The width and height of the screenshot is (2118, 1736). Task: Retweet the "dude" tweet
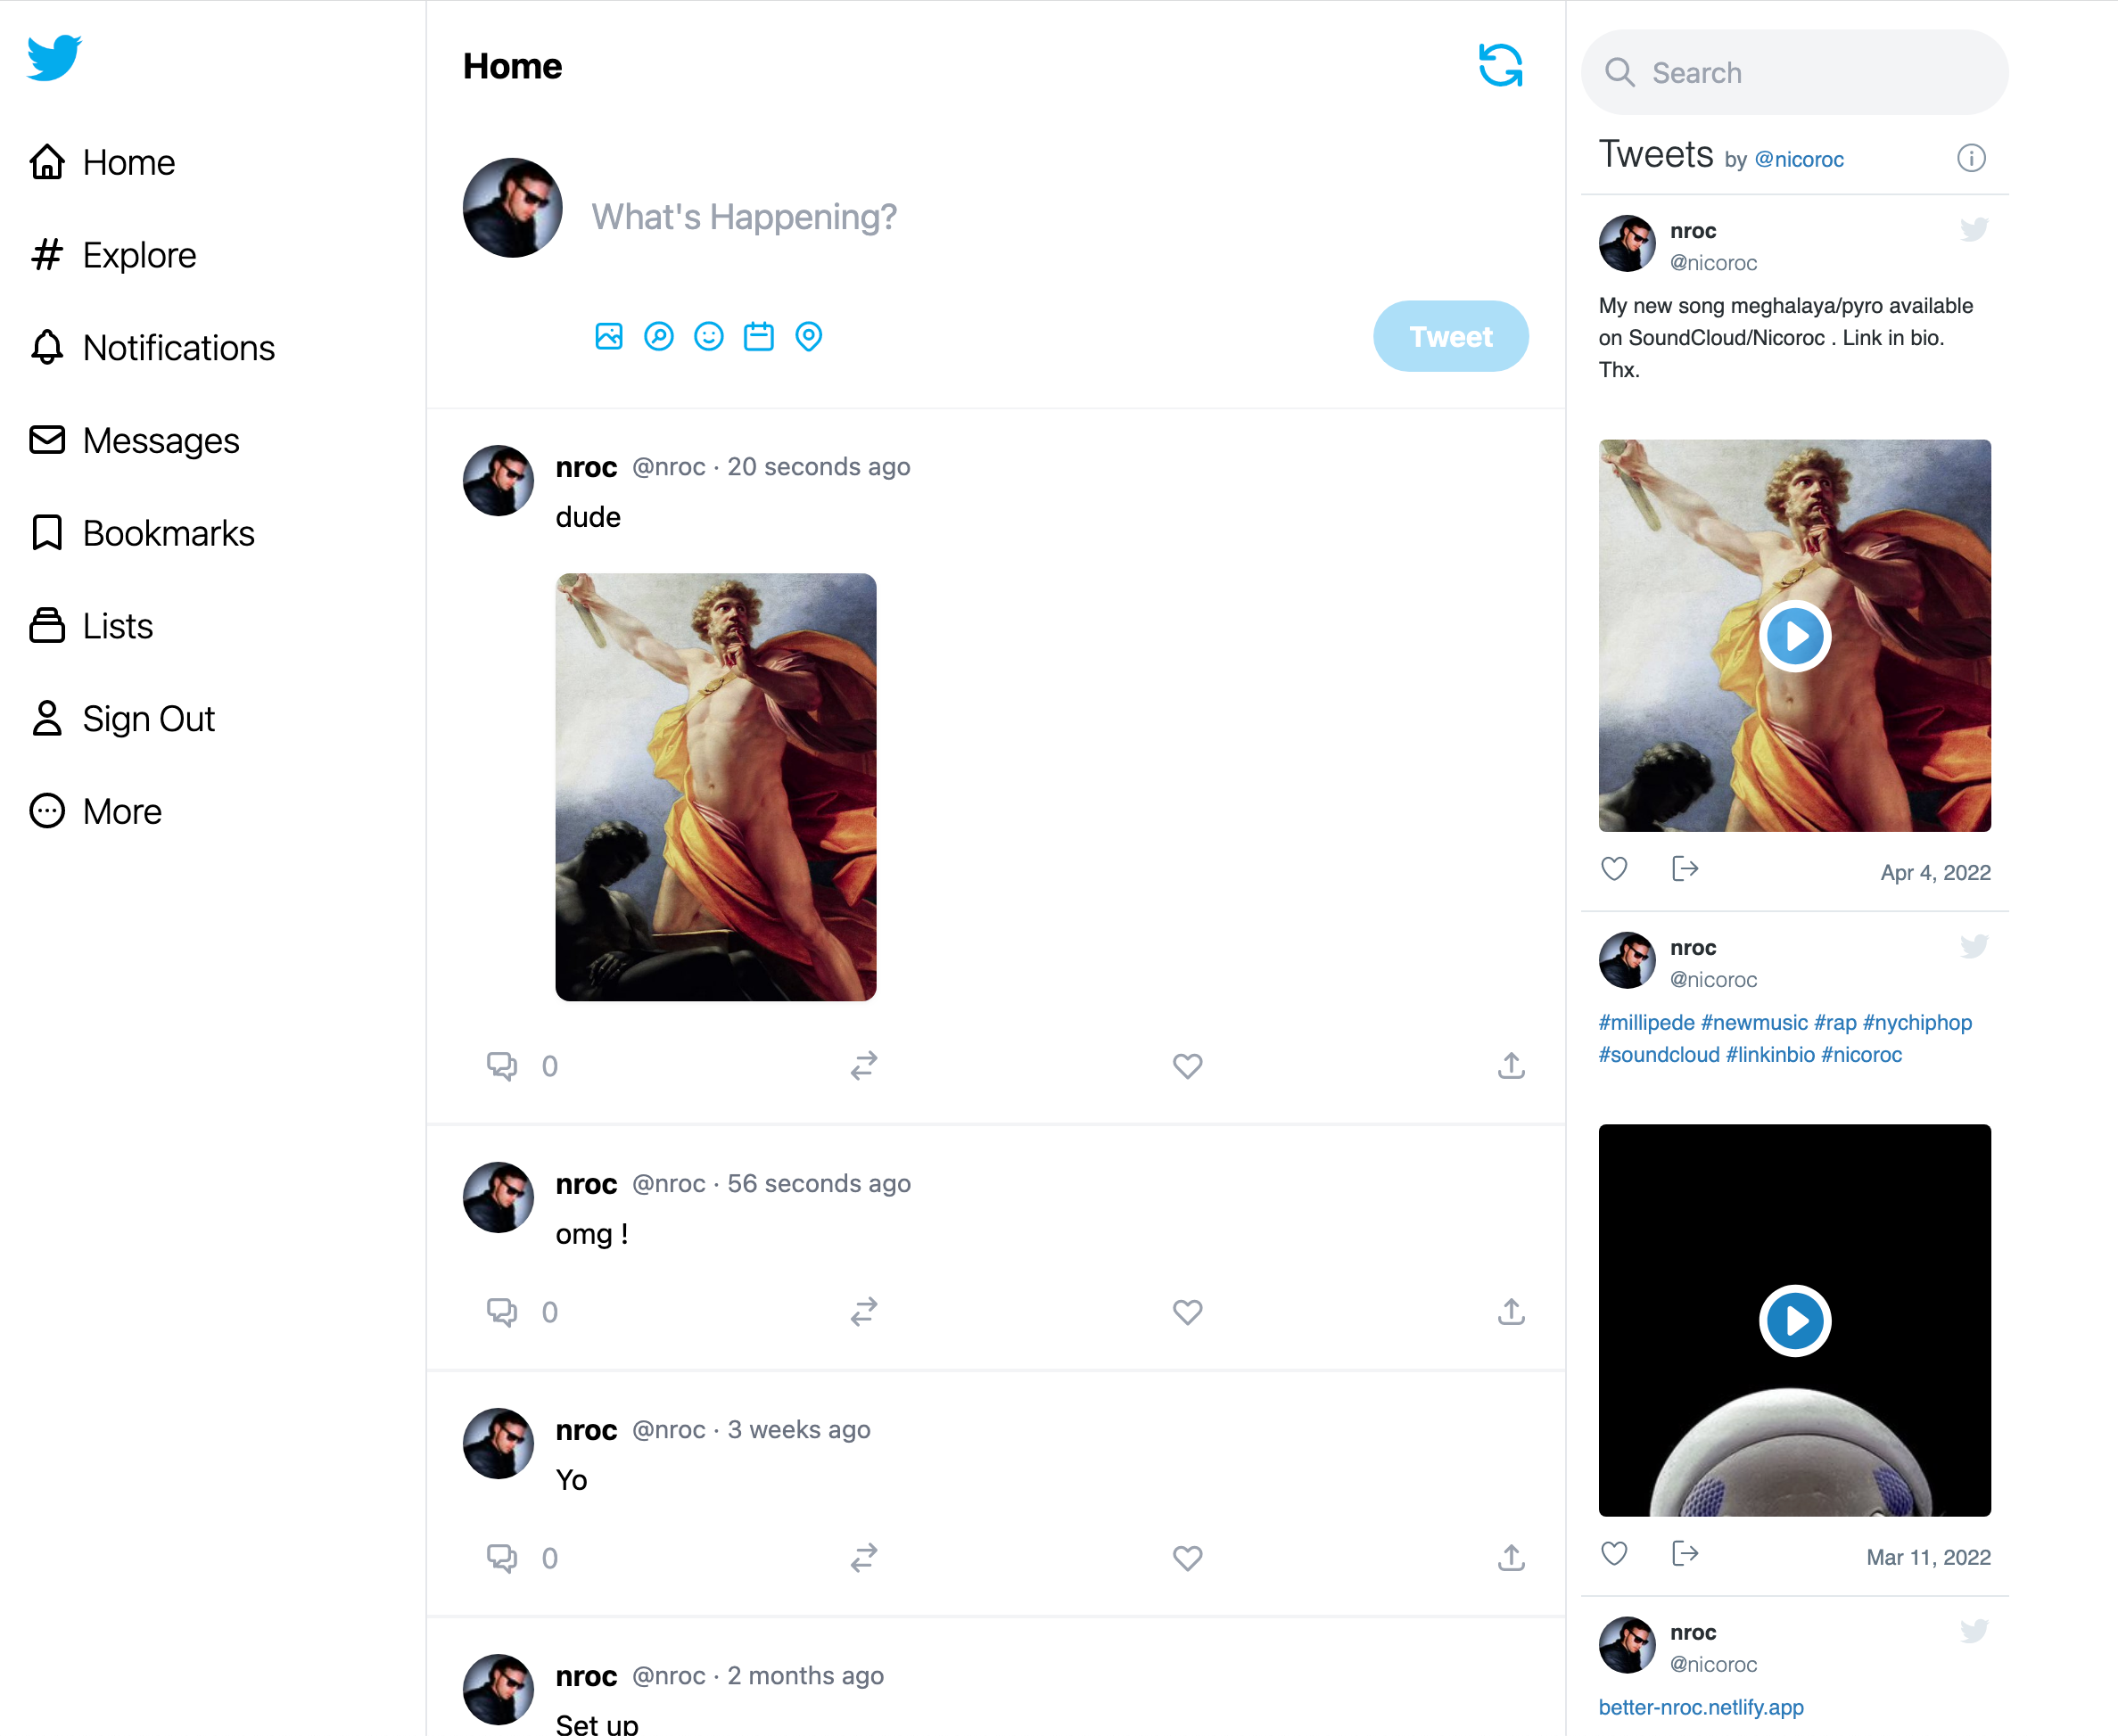(864, 1065)
